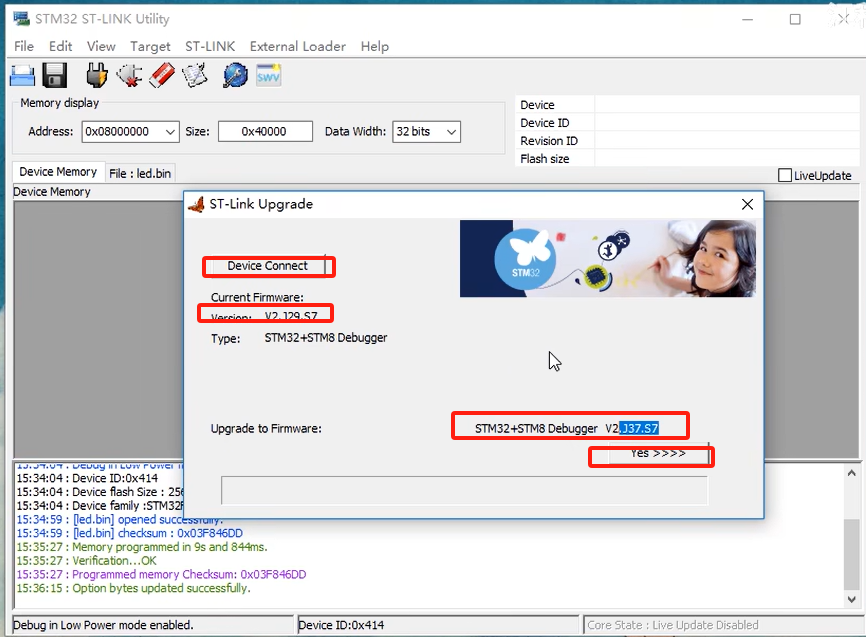
Task: Open the Edit menu
Action: (x=60, y=46)
